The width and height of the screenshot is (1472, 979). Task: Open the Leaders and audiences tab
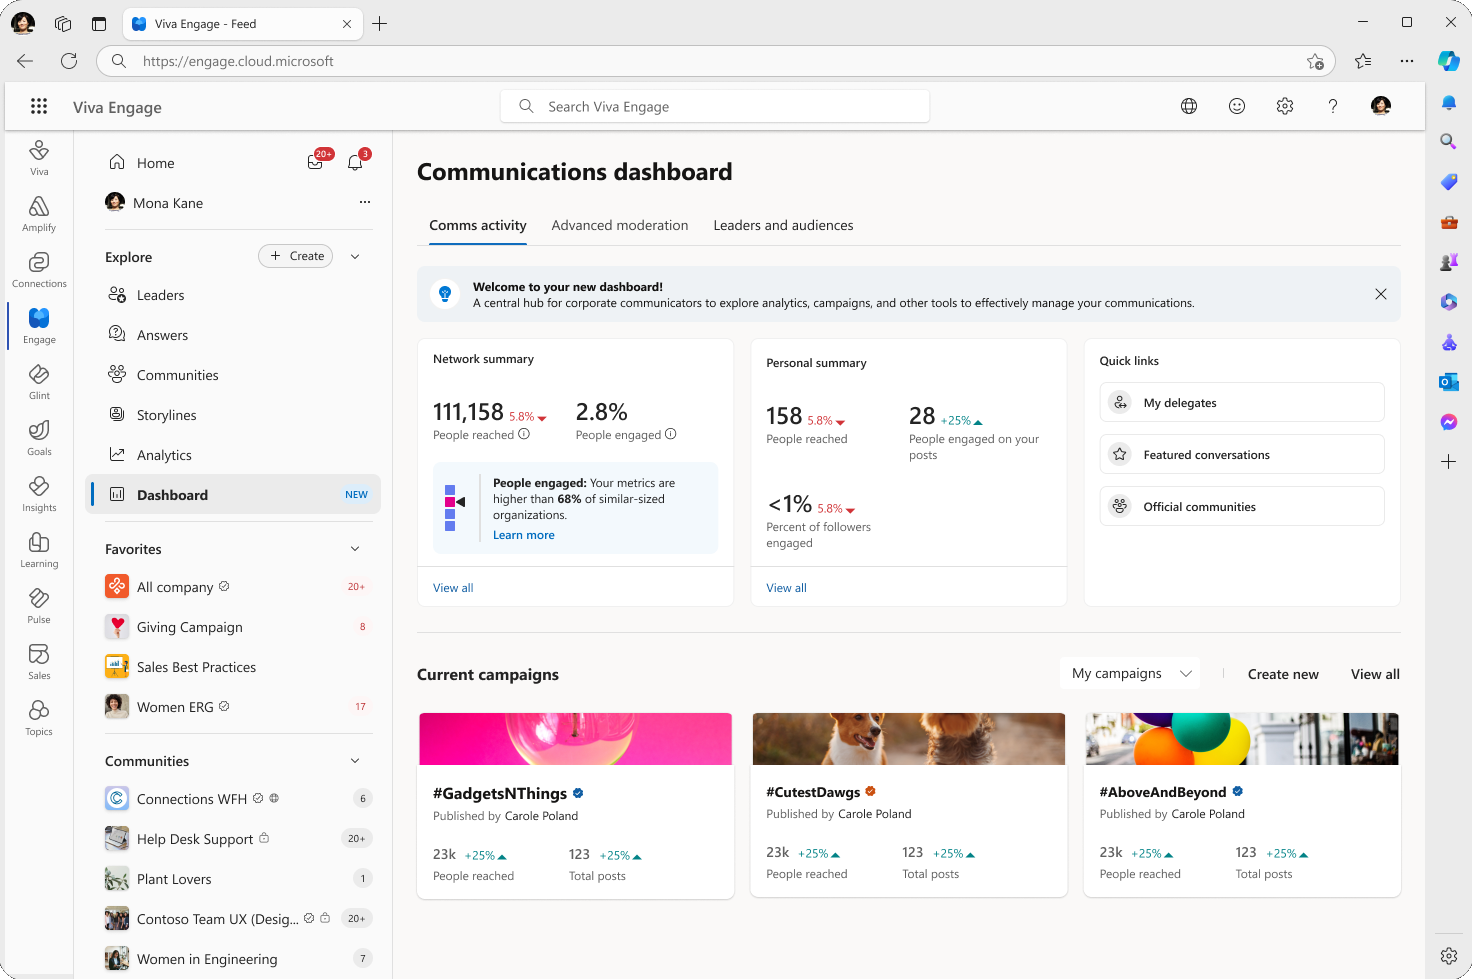[x=783, y=225]
